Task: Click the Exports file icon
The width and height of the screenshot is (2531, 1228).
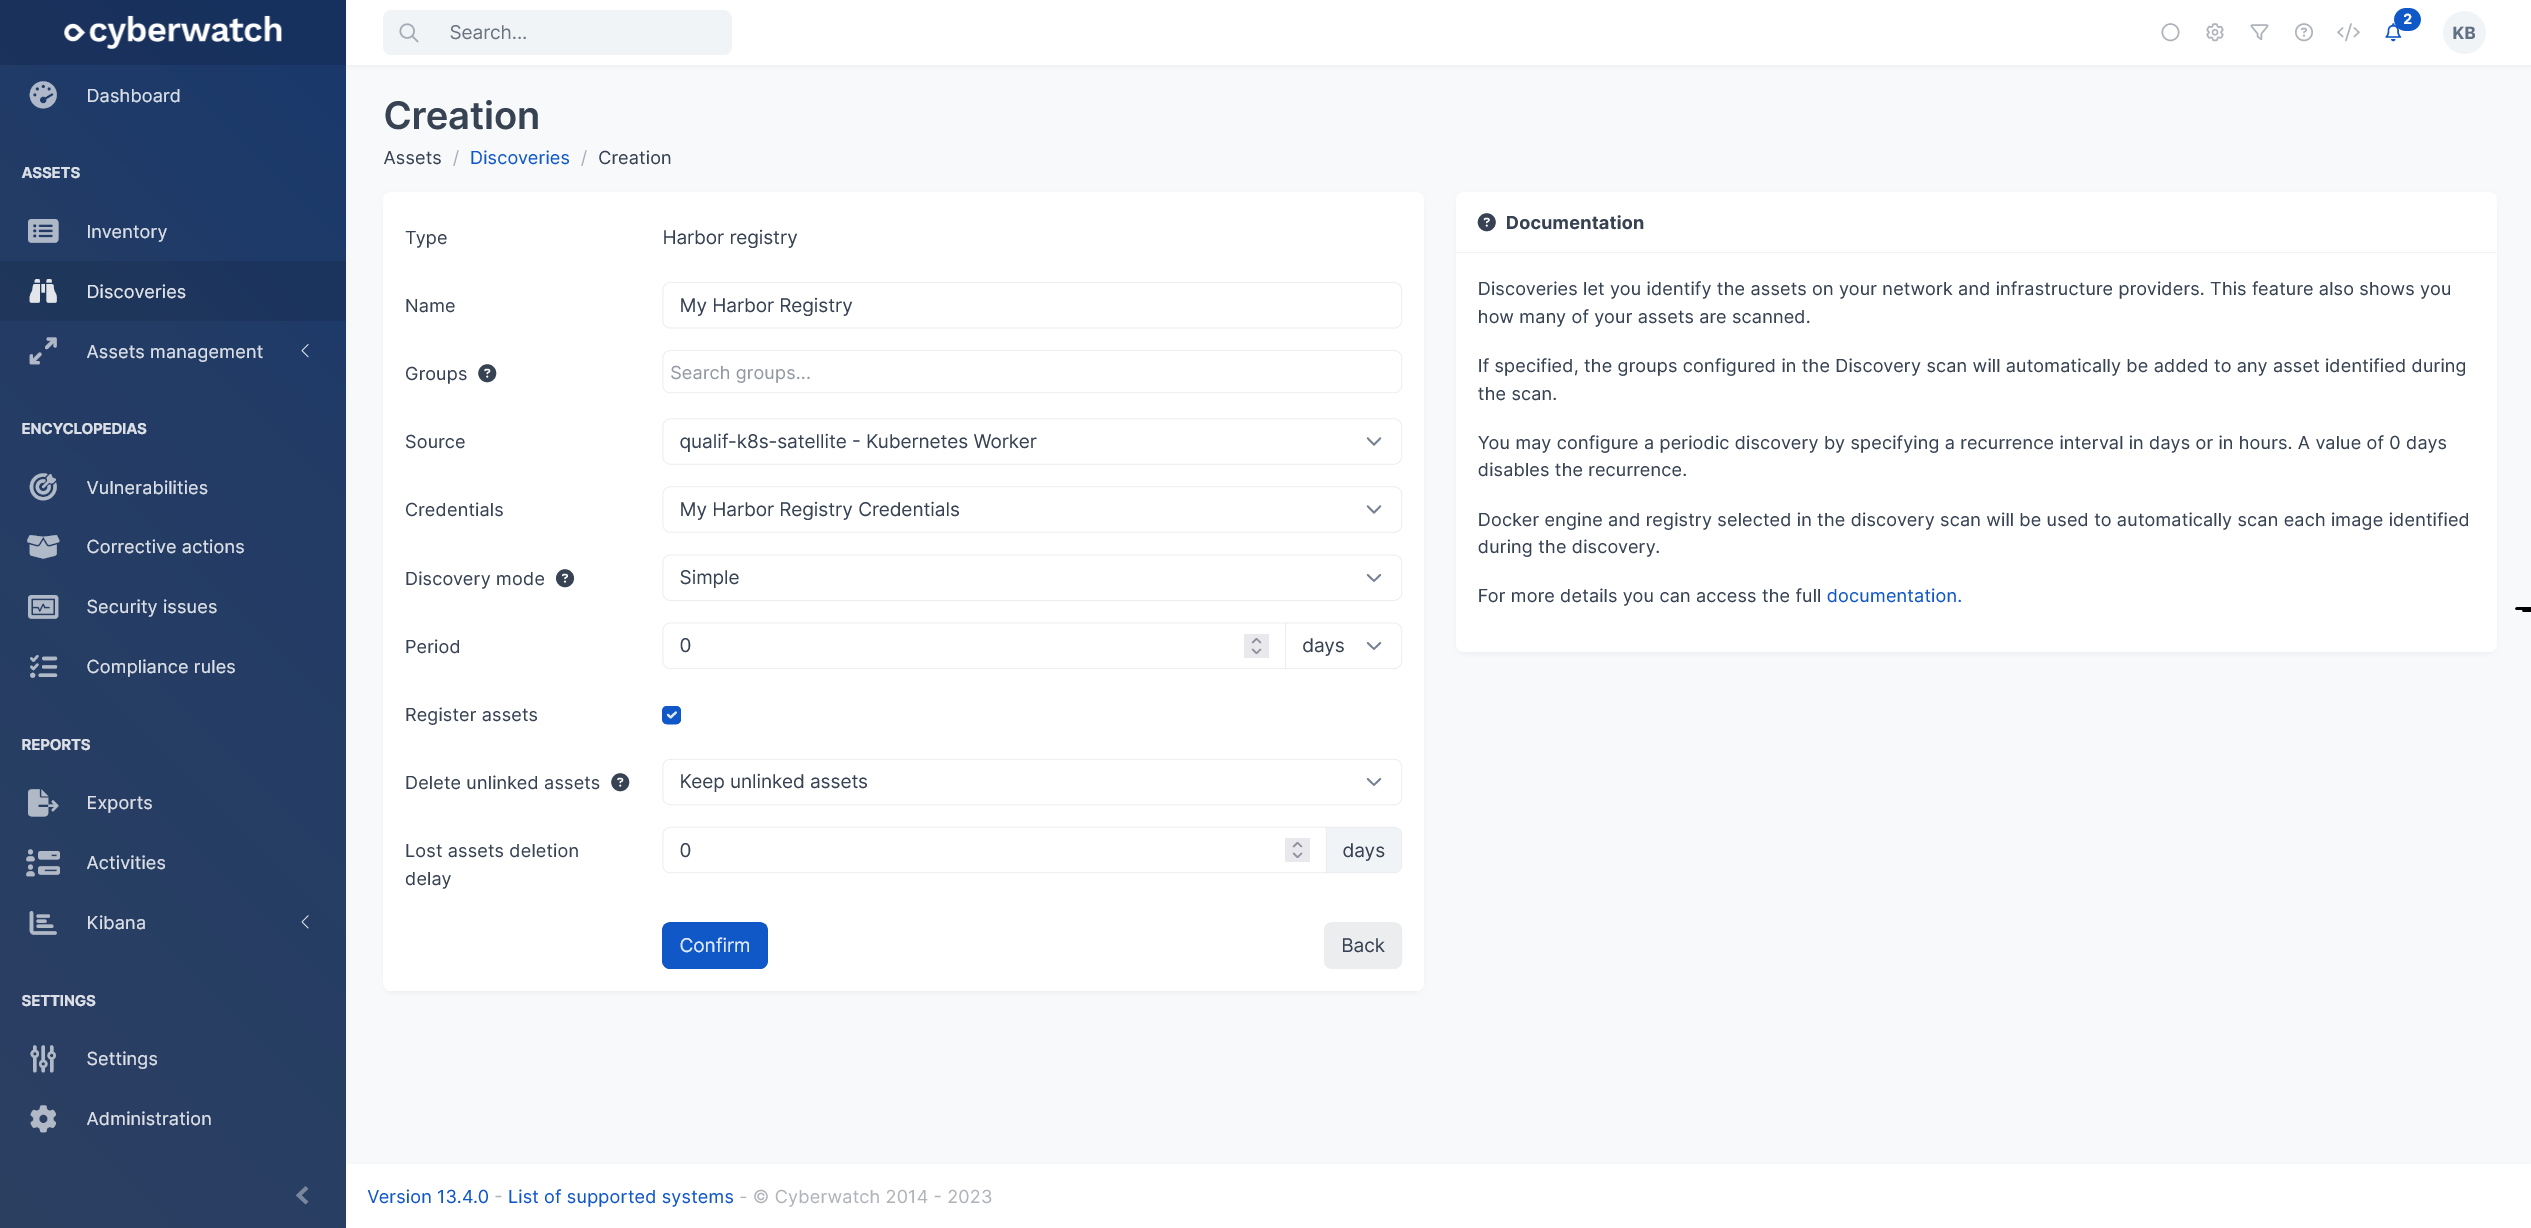Action: pyautogui.click(x=43, y=802)
